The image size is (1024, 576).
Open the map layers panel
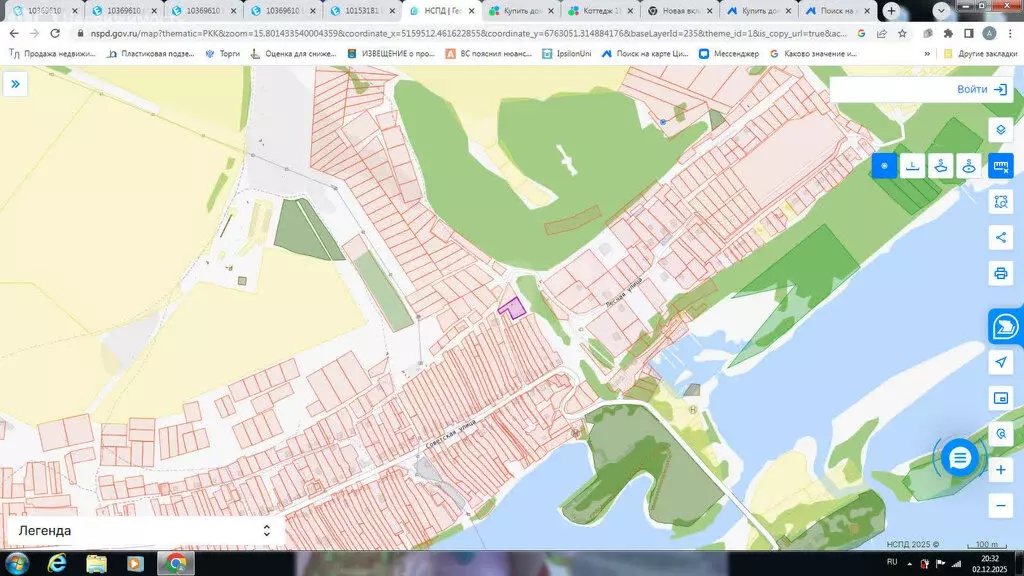pyautogui.click(x=1000, y=130)
